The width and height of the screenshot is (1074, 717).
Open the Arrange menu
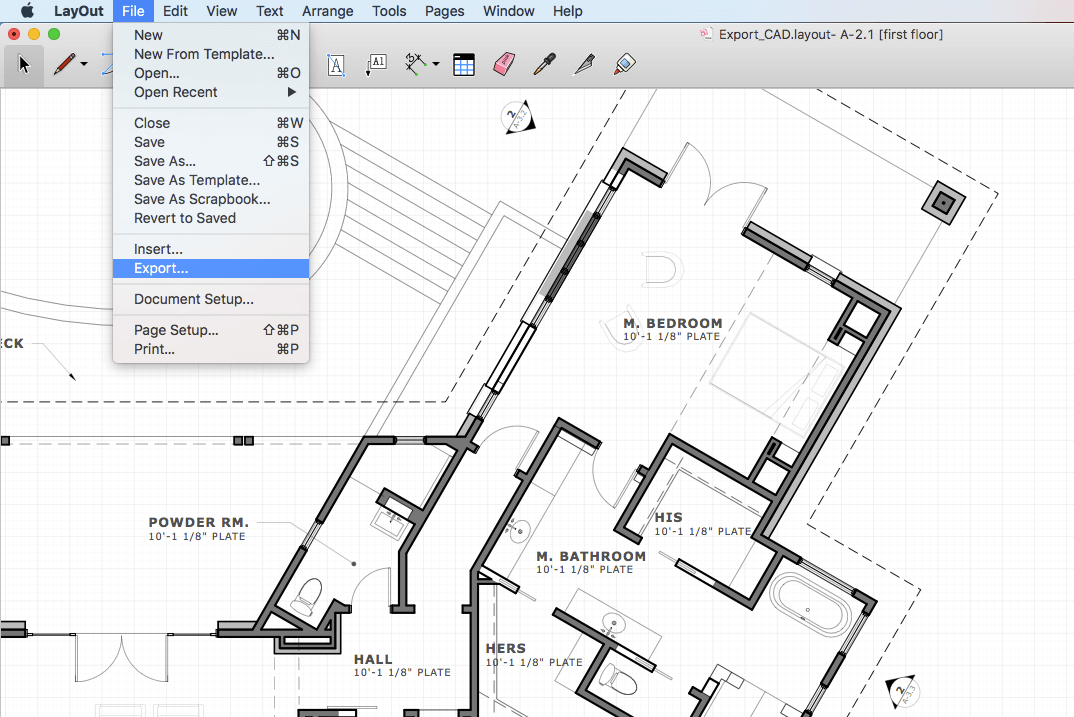(327, 11)
